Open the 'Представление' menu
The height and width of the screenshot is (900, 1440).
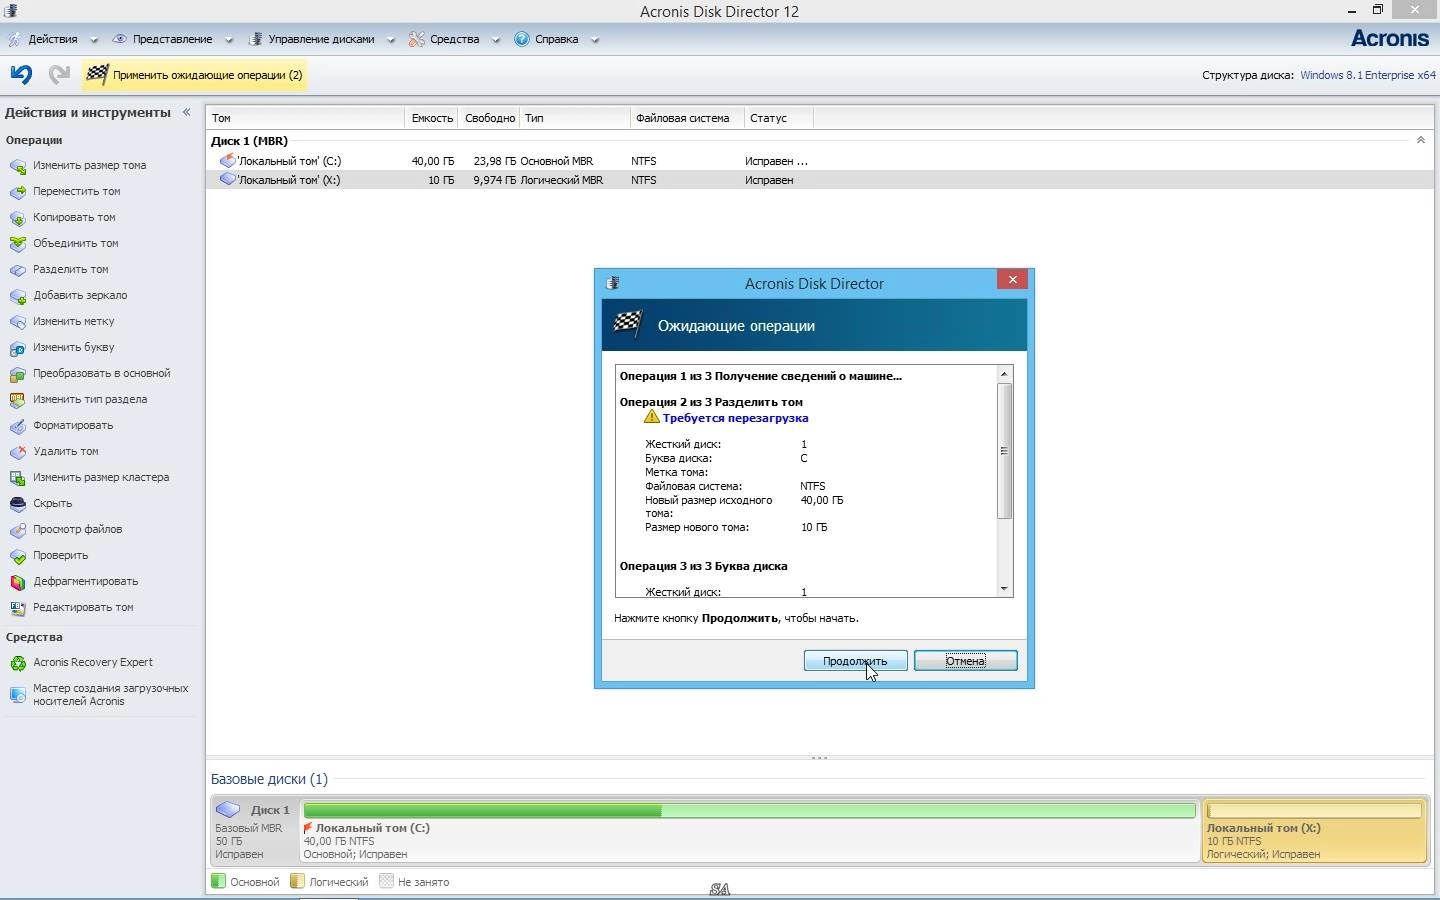coord(172,40)
